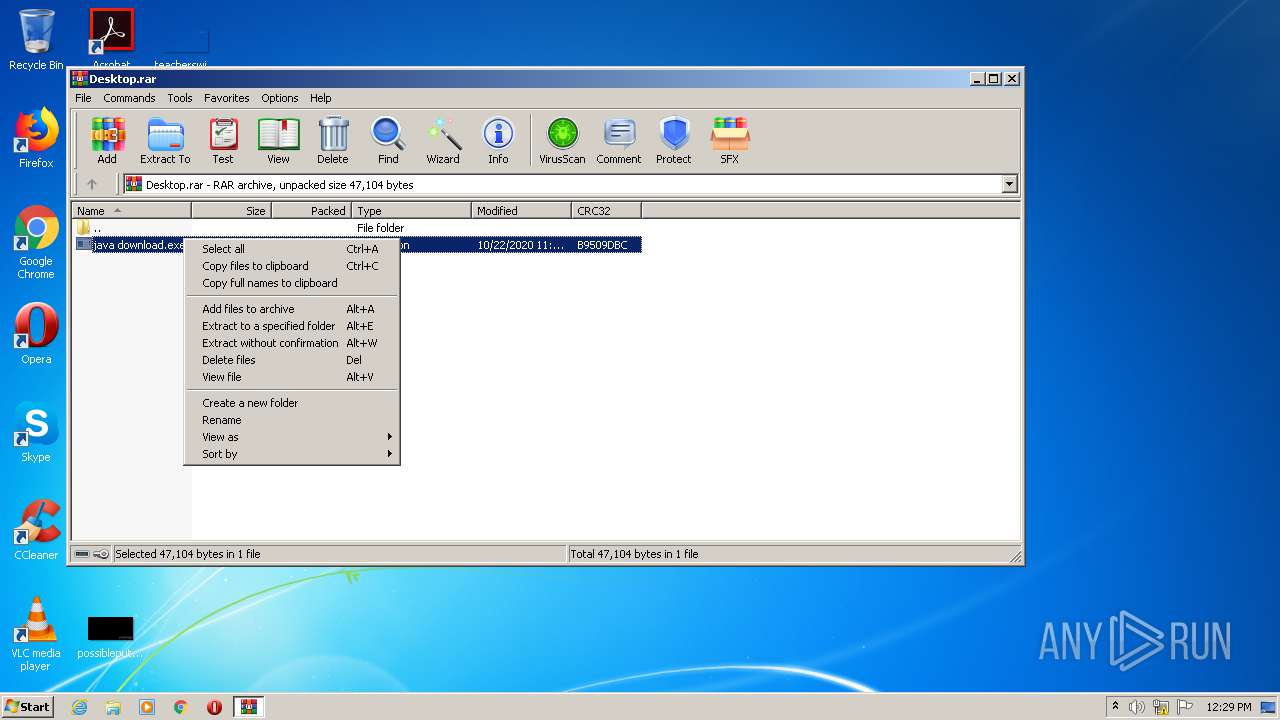
Task: Click the View toolbar icon
Action: [x=278, y=140]
